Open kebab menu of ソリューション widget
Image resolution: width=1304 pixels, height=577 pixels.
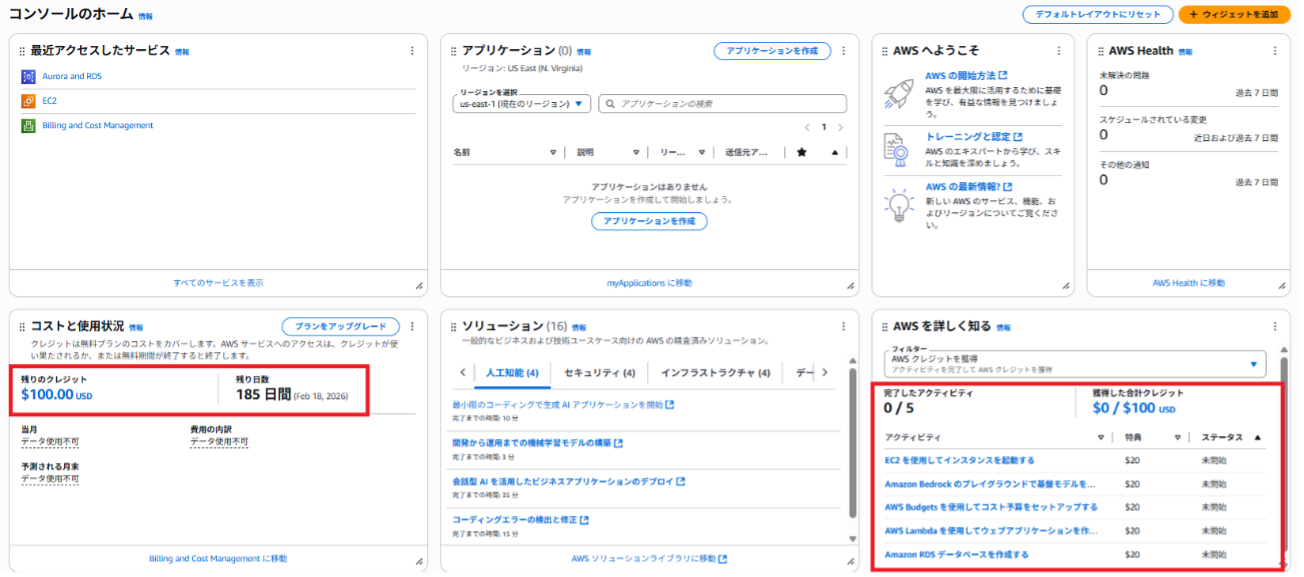[x=843, y=326]
